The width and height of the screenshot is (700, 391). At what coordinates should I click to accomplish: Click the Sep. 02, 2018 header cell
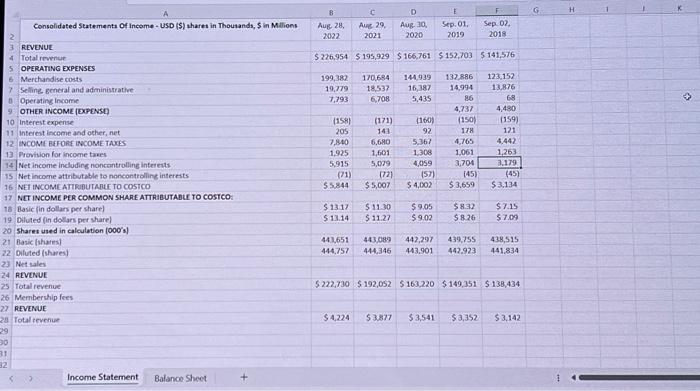(497, 28)
